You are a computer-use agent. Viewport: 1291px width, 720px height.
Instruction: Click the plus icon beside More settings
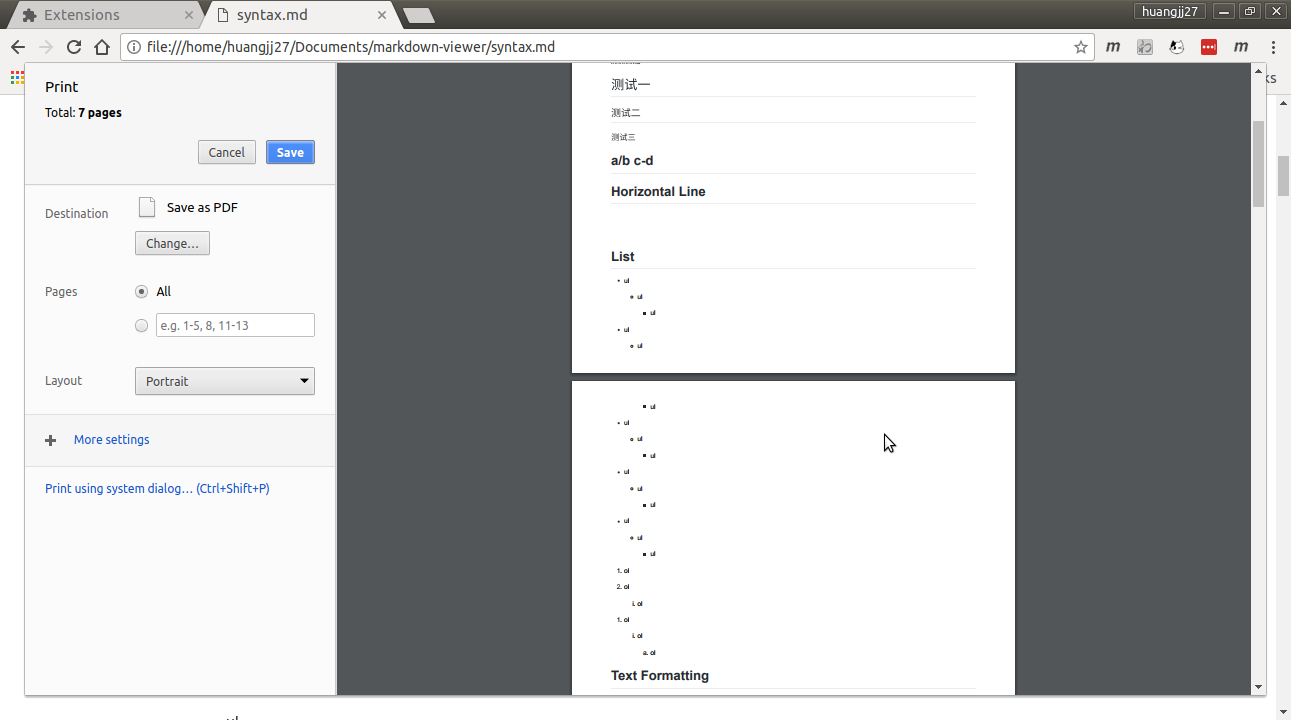[x=51, y=440]
